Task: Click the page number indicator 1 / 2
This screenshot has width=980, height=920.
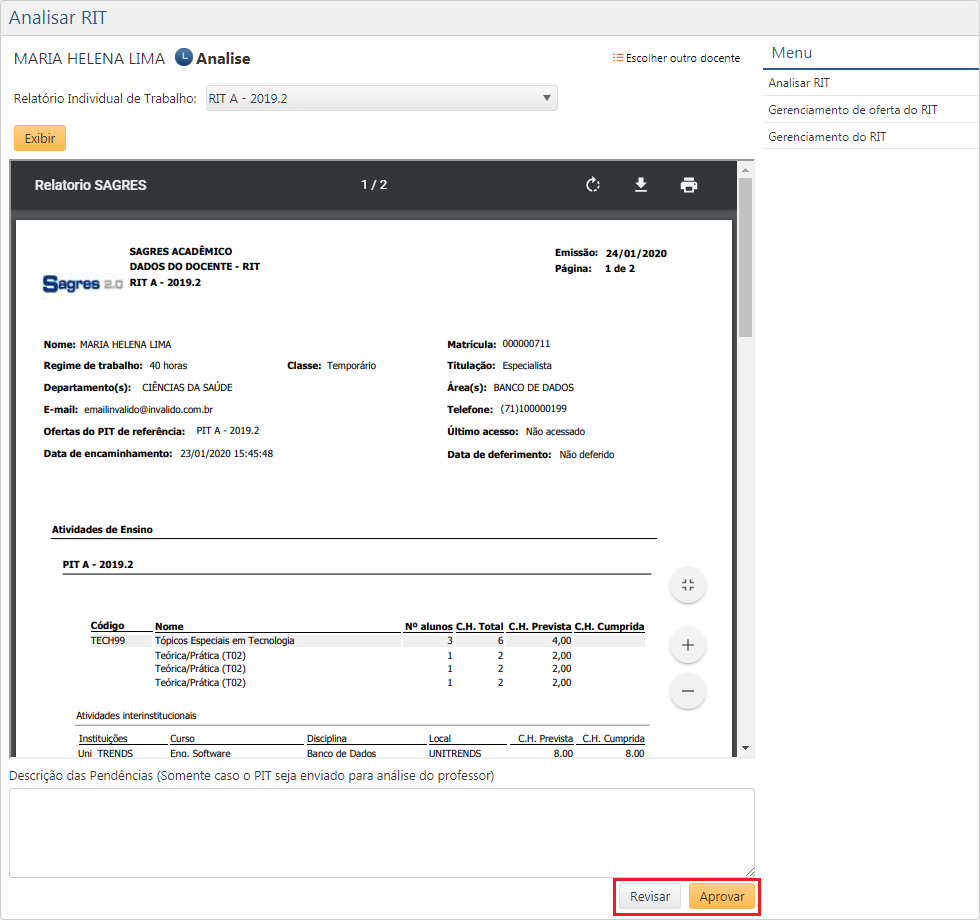Action: click(374, 185)
